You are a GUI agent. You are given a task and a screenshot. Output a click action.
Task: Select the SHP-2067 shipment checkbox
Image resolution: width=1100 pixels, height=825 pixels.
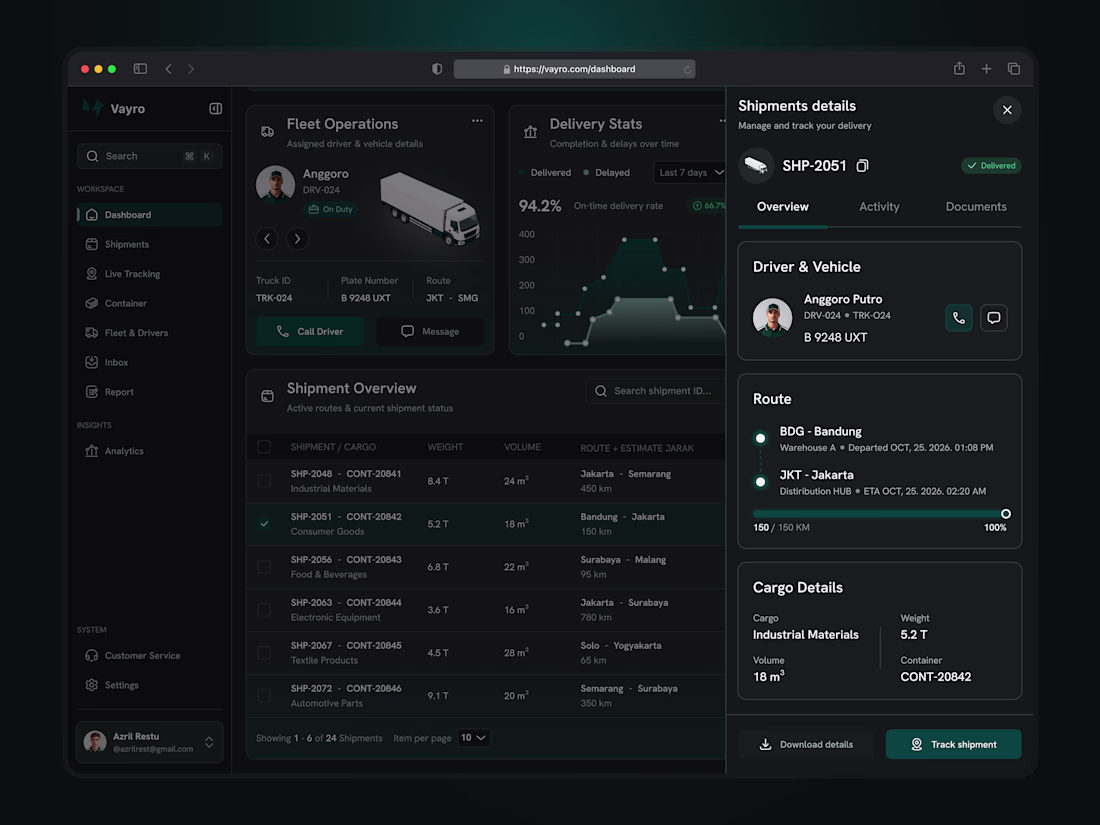[x=264, y=652]
